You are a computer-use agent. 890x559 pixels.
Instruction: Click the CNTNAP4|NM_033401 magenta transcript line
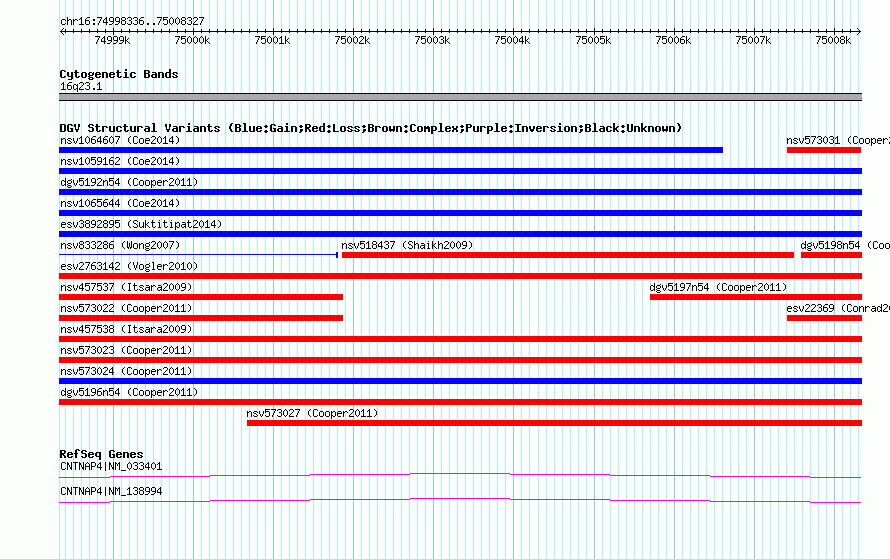point(460,476)
